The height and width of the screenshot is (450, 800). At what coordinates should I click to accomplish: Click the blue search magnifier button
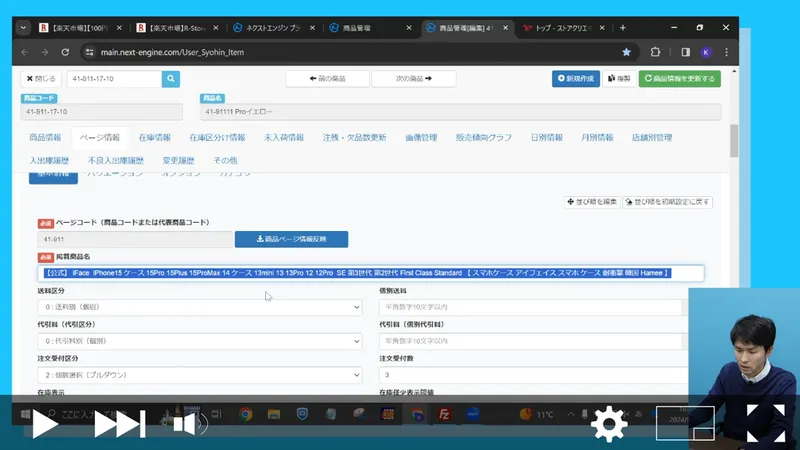170,79
